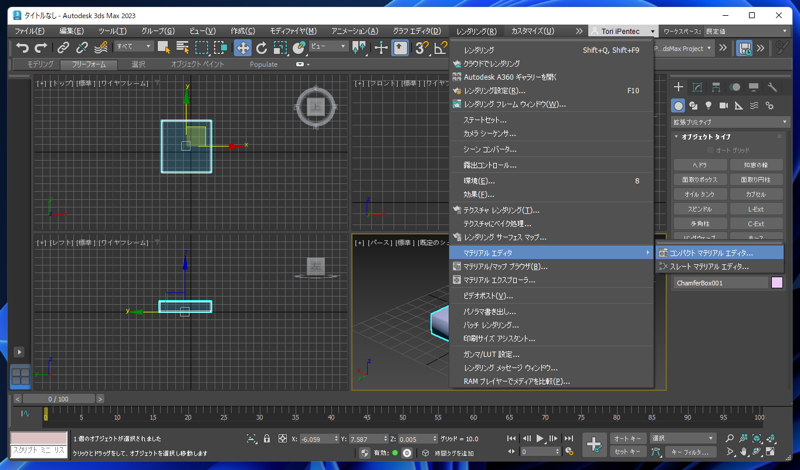Select the Helpers category icon

pyautogui.click(x=739, y=106)
